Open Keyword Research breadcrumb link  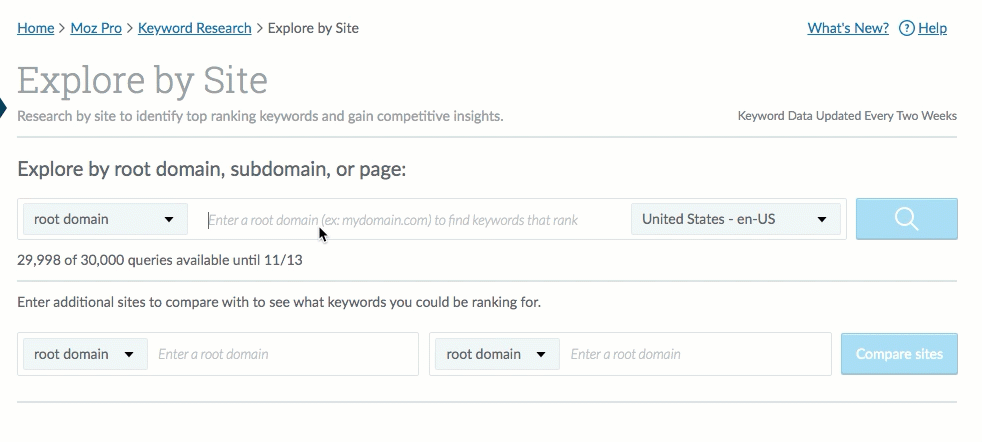[x=194, y=28]
